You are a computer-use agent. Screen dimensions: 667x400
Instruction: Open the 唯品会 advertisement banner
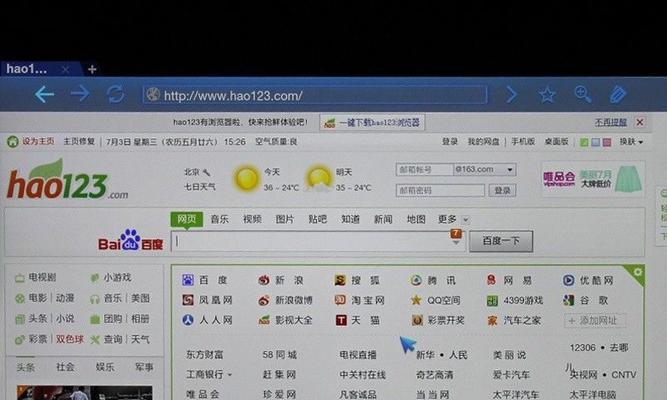[593, 179]
